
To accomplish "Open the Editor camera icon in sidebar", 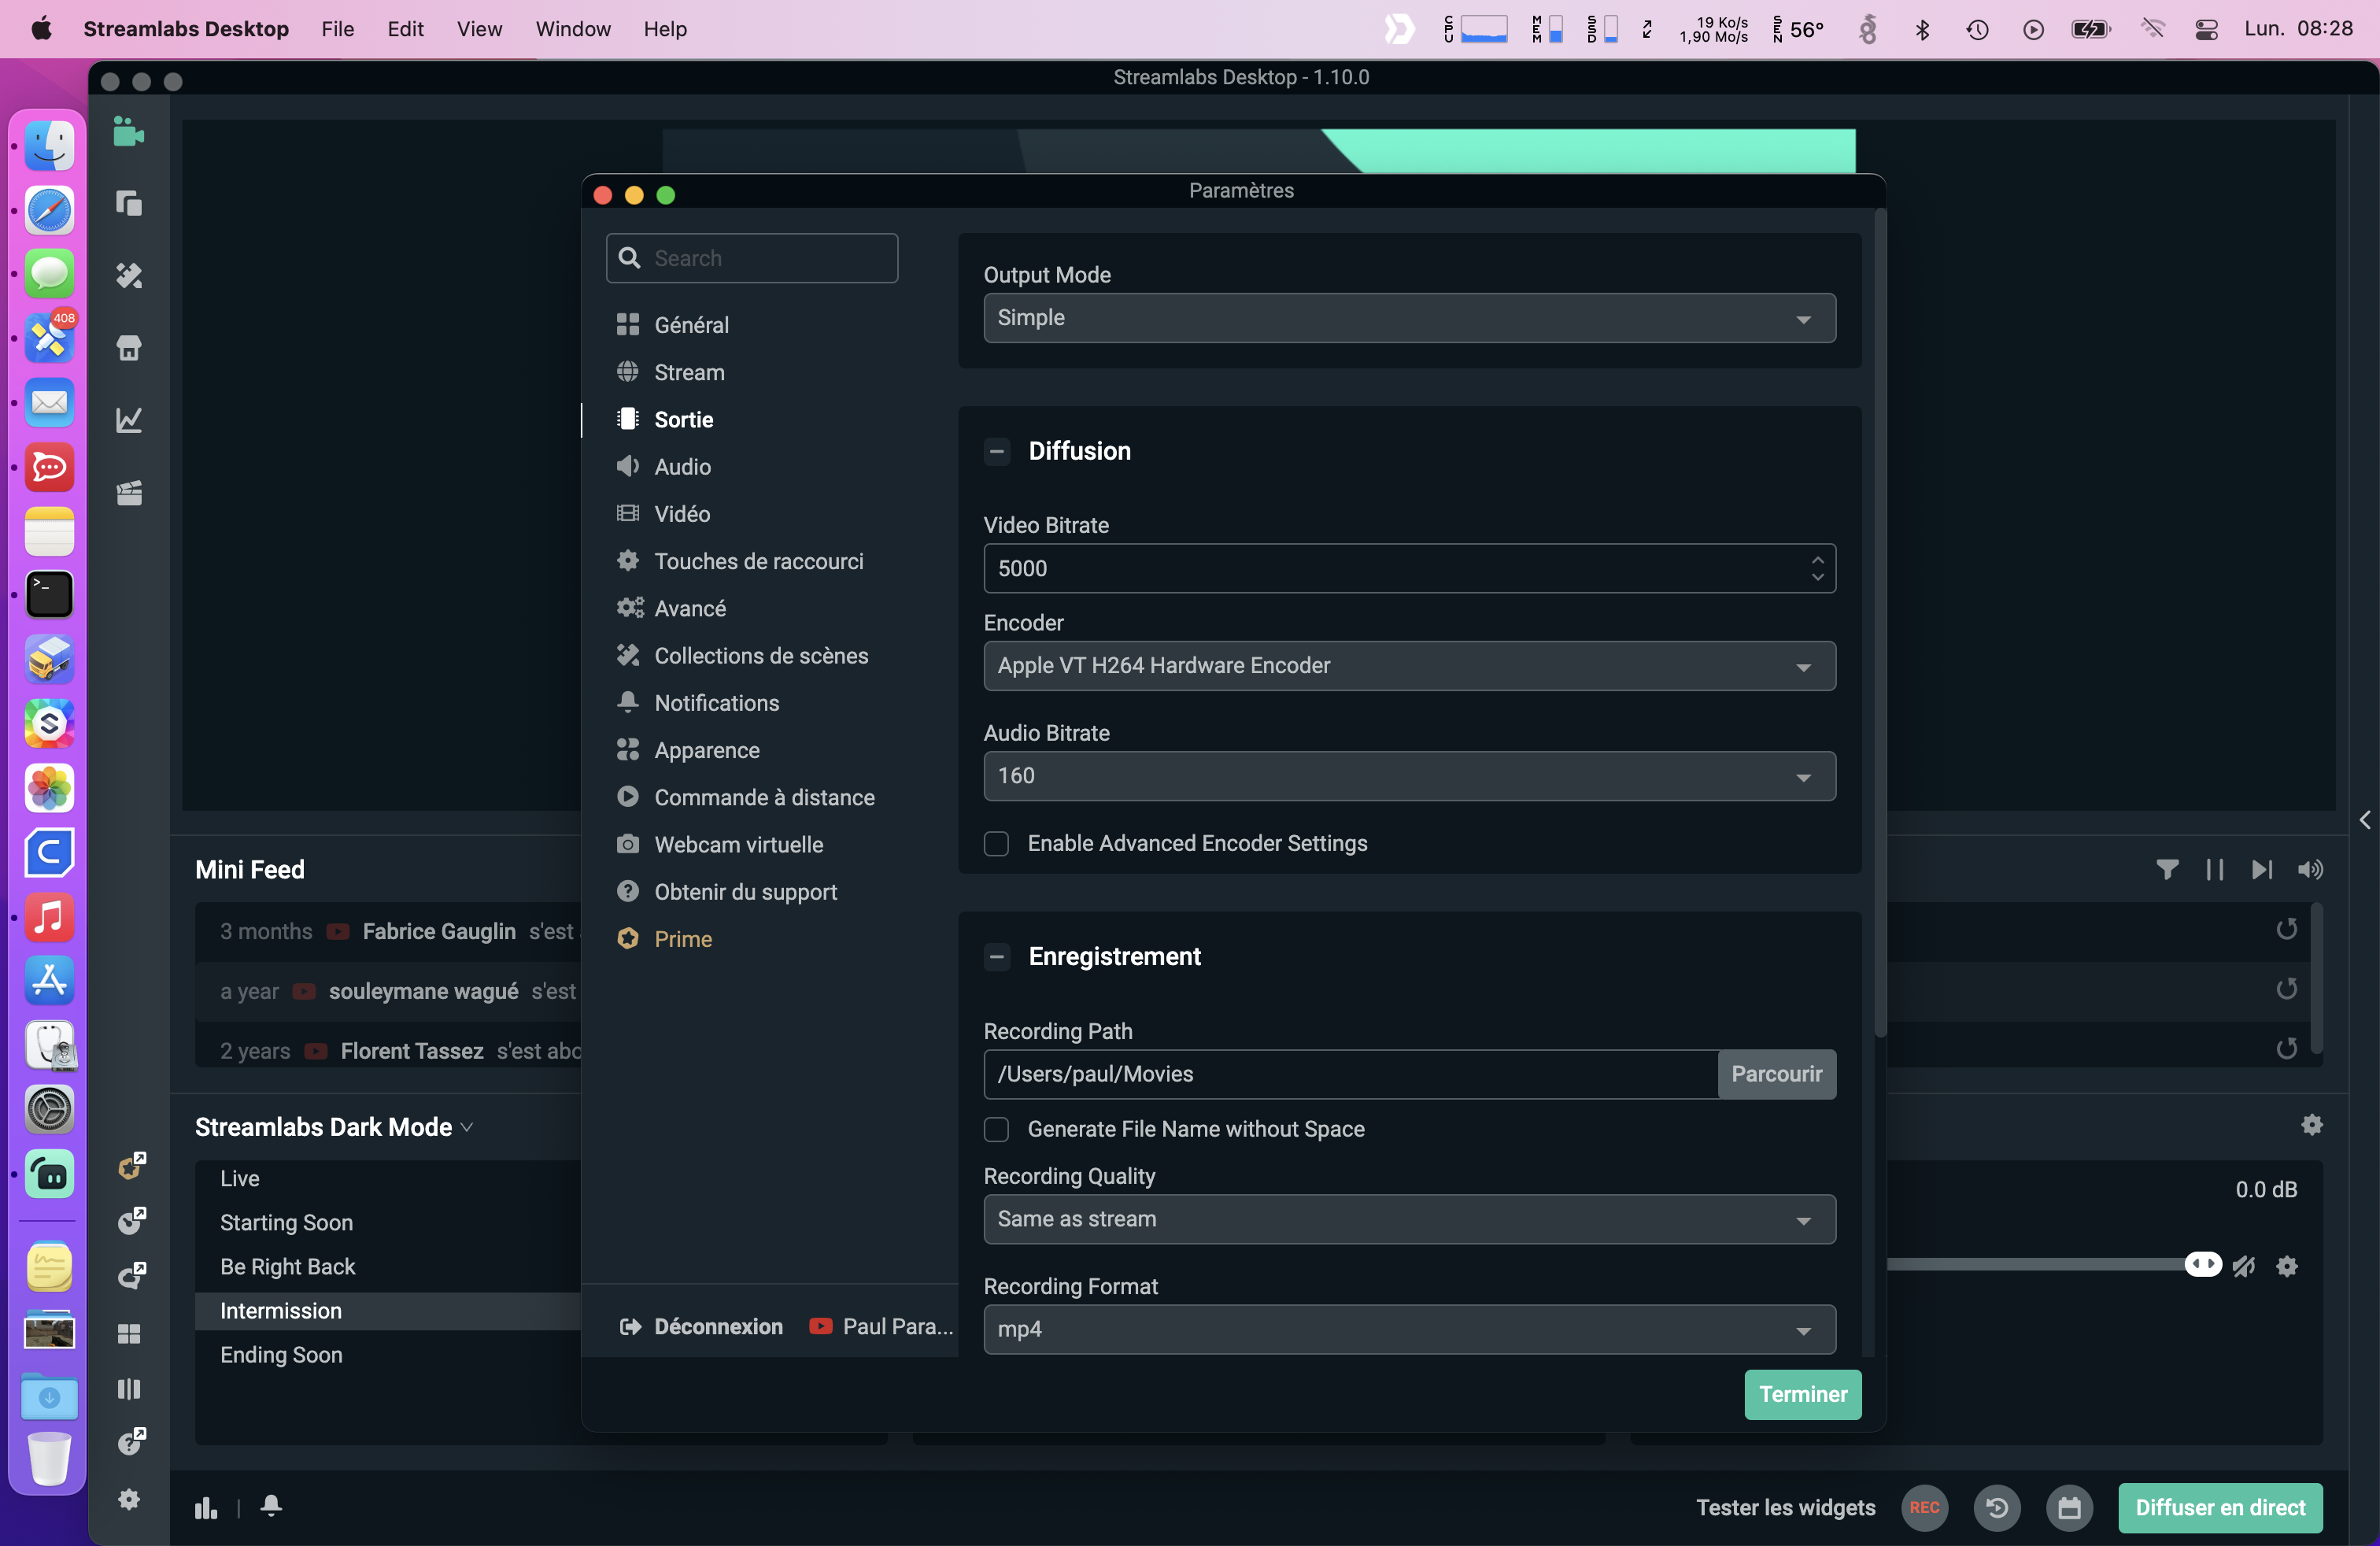I will pyautogui.click(x=129, y=132).
